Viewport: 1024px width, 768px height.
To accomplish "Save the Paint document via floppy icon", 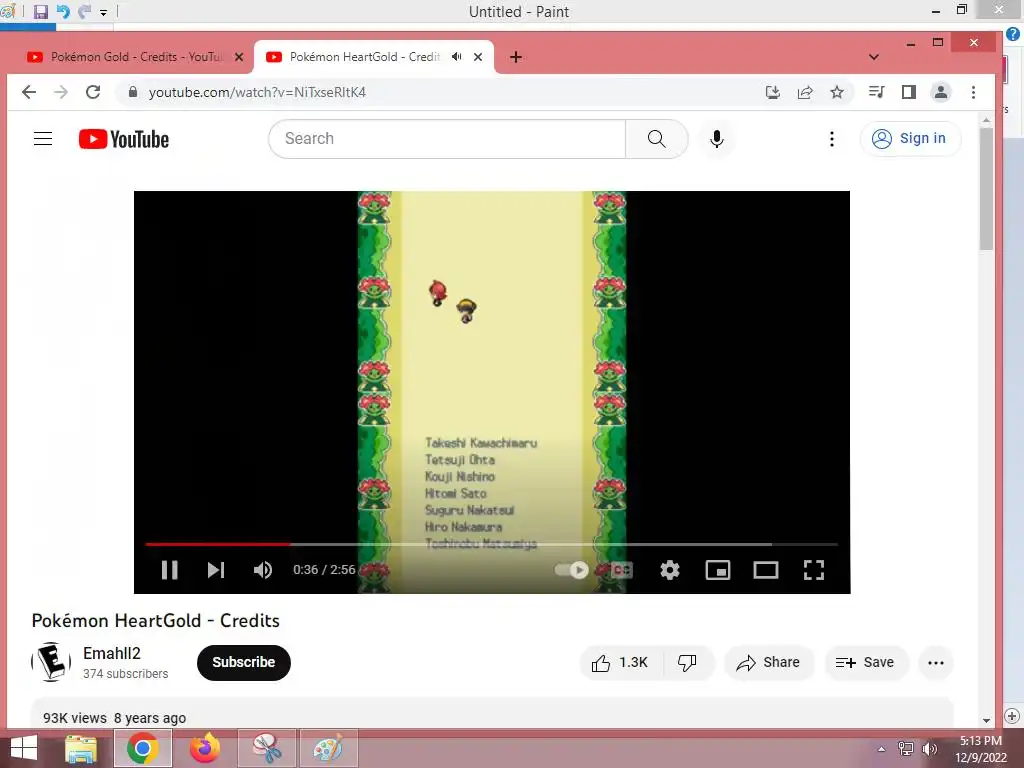I will (40, 11).
